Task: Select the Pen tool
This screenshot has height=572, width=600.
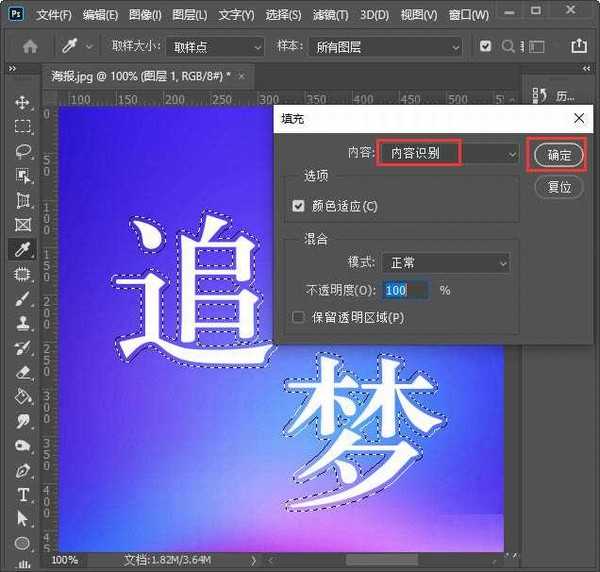Action: [23, 470]
